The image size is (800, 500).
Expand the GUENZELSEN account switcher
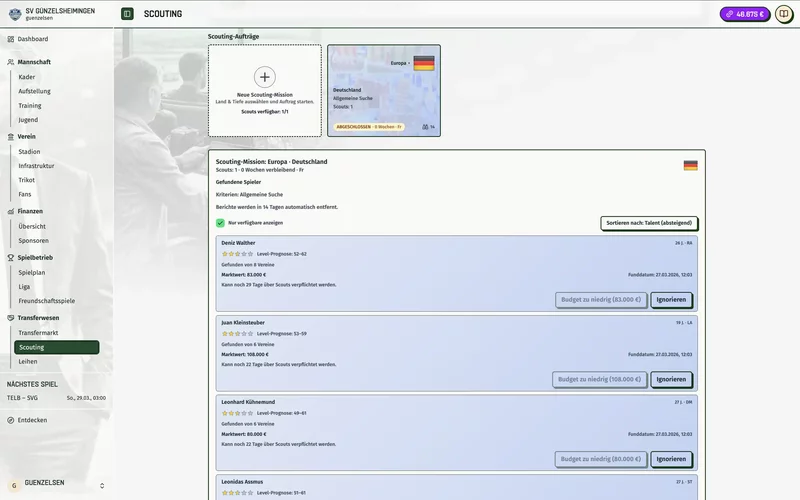point(101,485)
